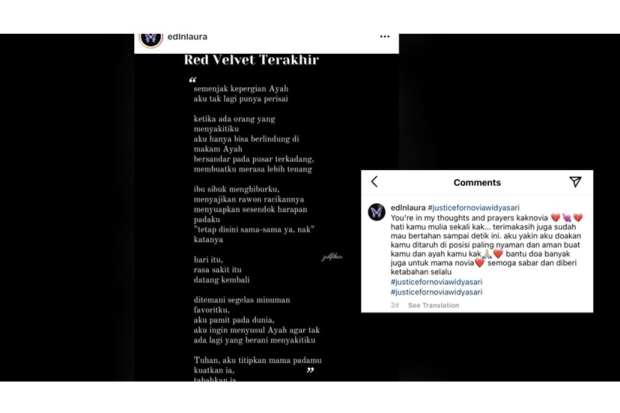Screen dimensions: 620x413
Task: Click the opening quotation mark on the poem
Action: (x=192, y=80)
